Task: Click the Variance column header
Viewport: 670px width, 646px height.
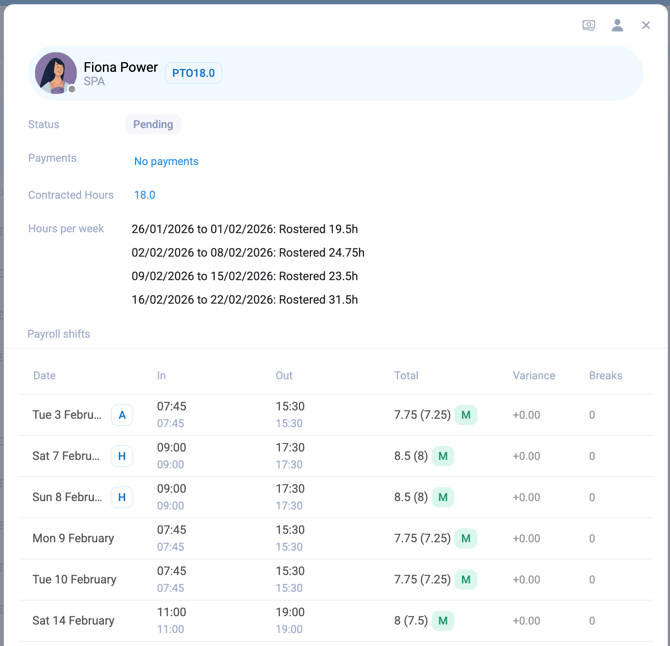Action: 533,376
